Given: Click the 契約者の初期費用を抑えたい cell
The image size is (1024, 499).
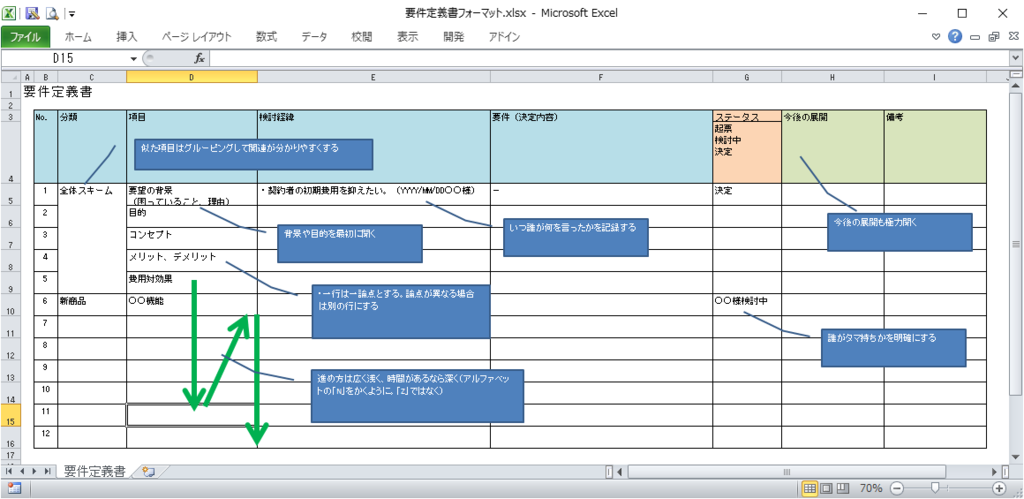Looking at the screenshot, I should click(374, 195).
